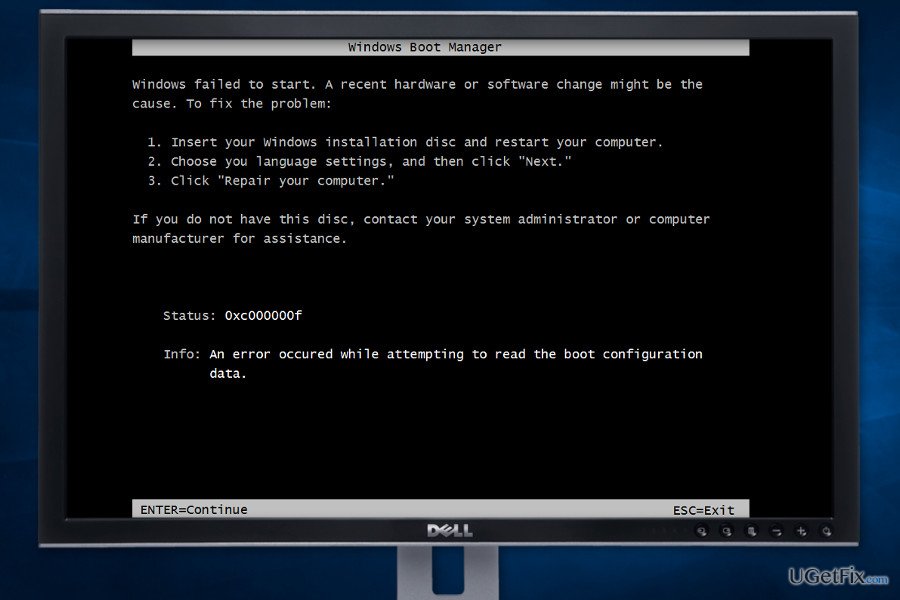Click the monitor's power button
Image resolution: width=900 pixels, height=600 pixels.
click(x=827, y=532)
